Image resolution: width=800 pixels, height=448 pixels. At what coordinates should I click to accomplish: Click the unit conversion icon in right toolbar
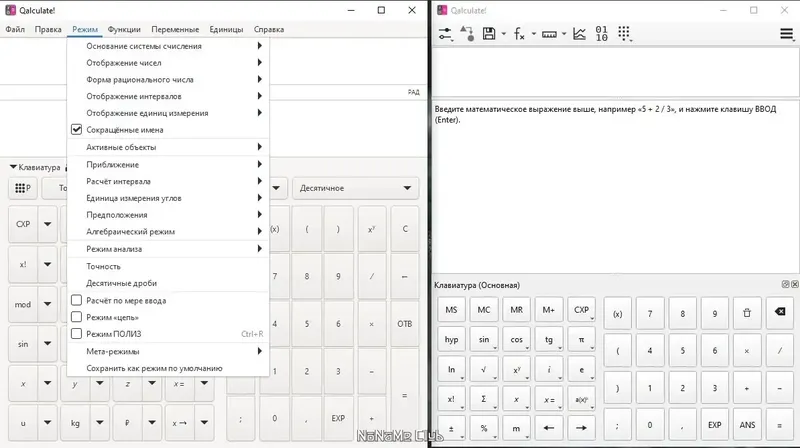click(467, 34)
